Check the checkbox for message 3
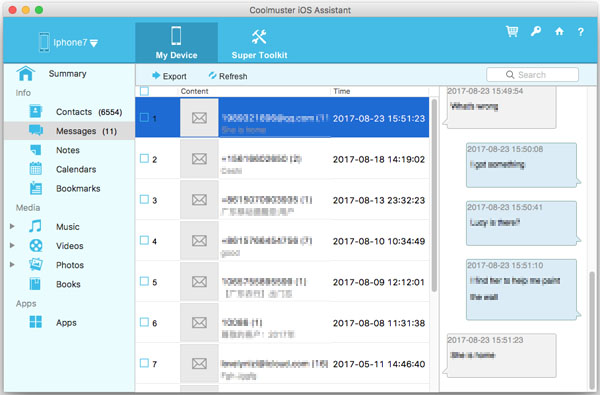The height and width of the screenshot is (395, 600). point(144,199)
